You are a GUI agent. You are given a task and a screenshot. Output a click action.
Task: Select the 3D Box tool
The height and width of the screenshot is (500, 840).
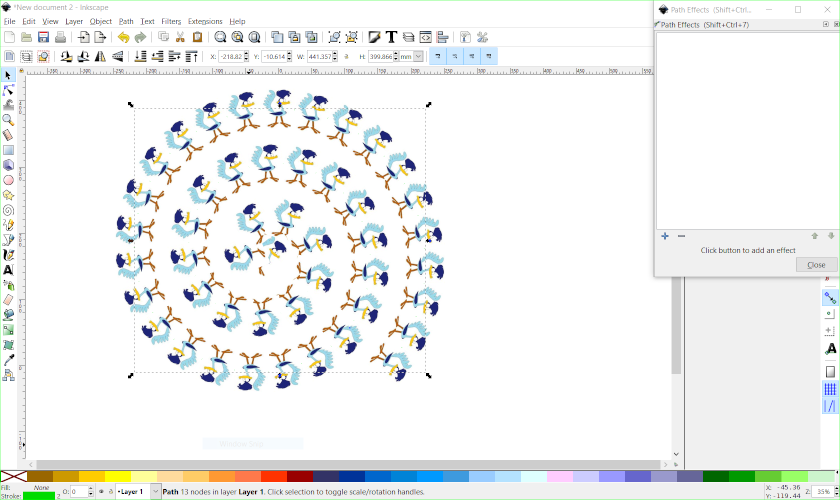pos(8,165)
